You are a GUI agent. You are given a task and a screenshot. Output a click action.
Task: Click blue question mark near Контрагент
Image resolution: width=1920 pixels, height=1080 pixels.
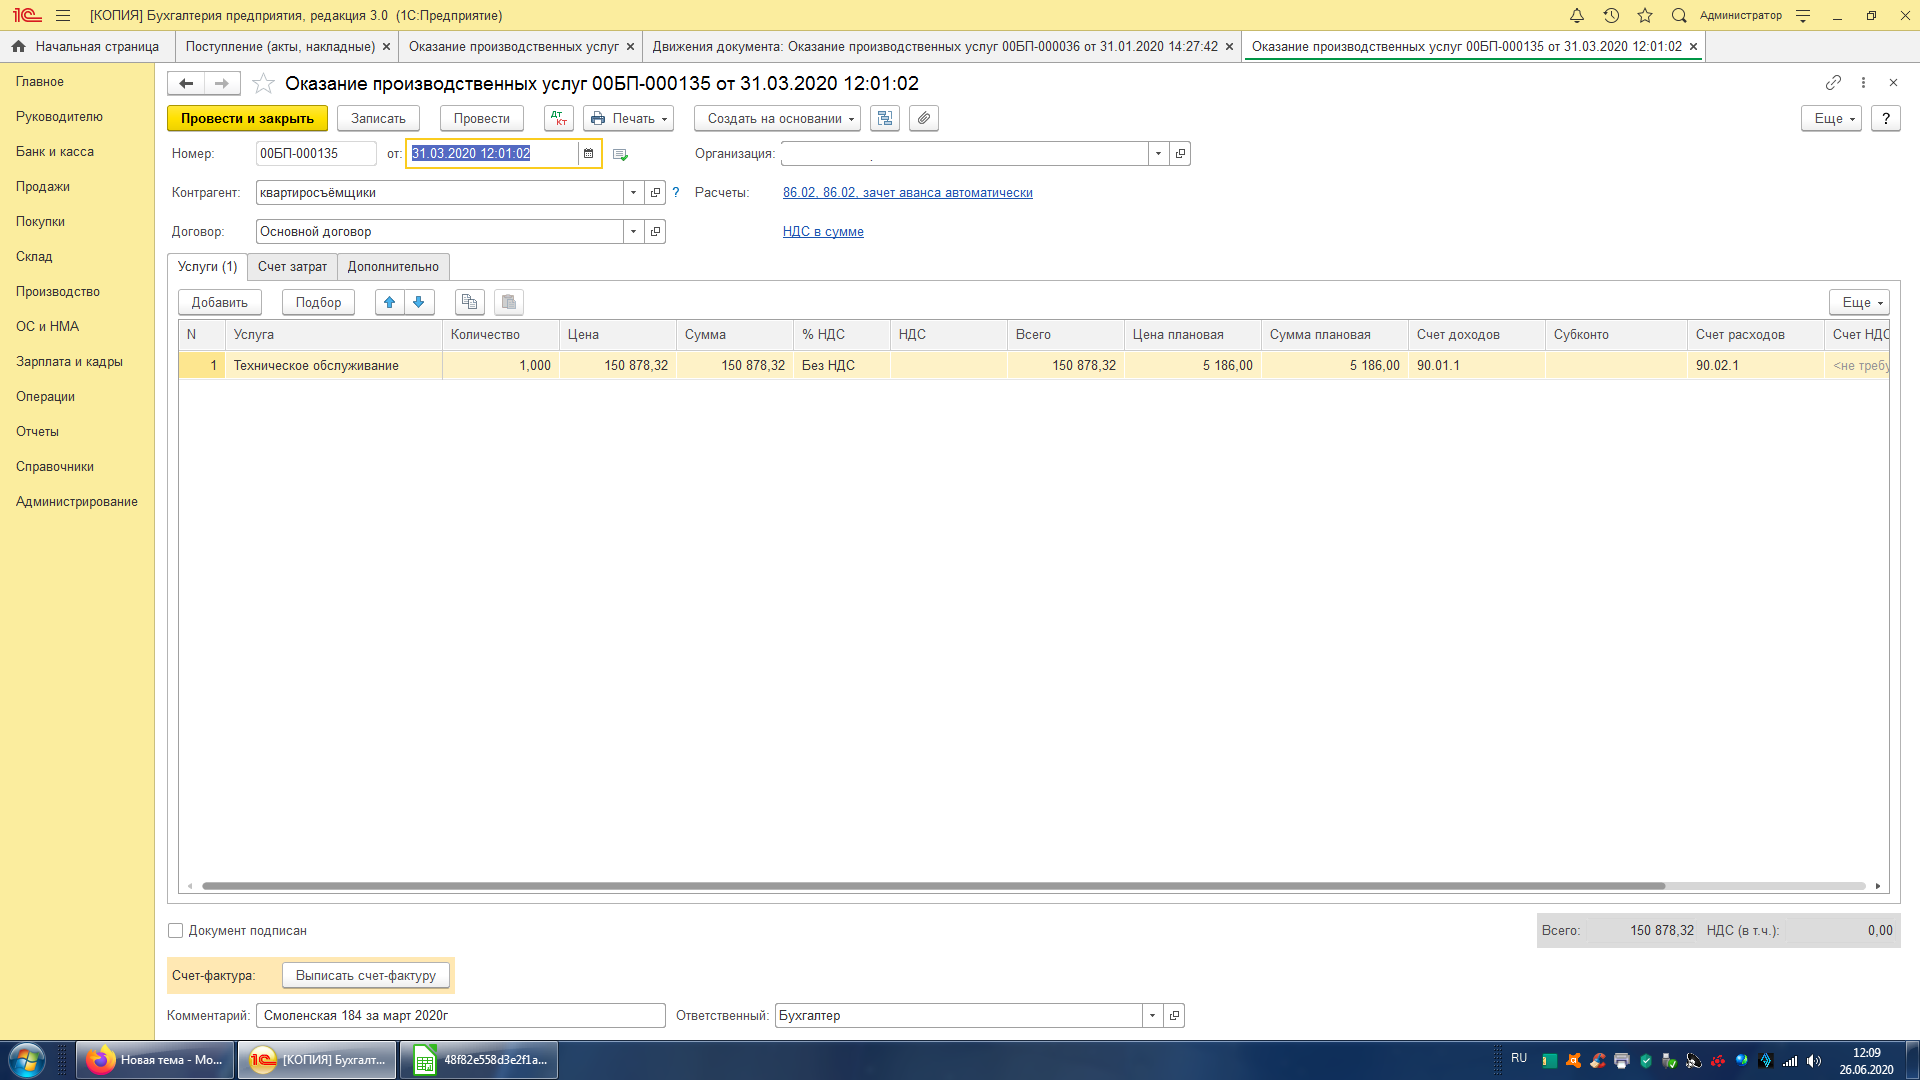pos(676,192)
